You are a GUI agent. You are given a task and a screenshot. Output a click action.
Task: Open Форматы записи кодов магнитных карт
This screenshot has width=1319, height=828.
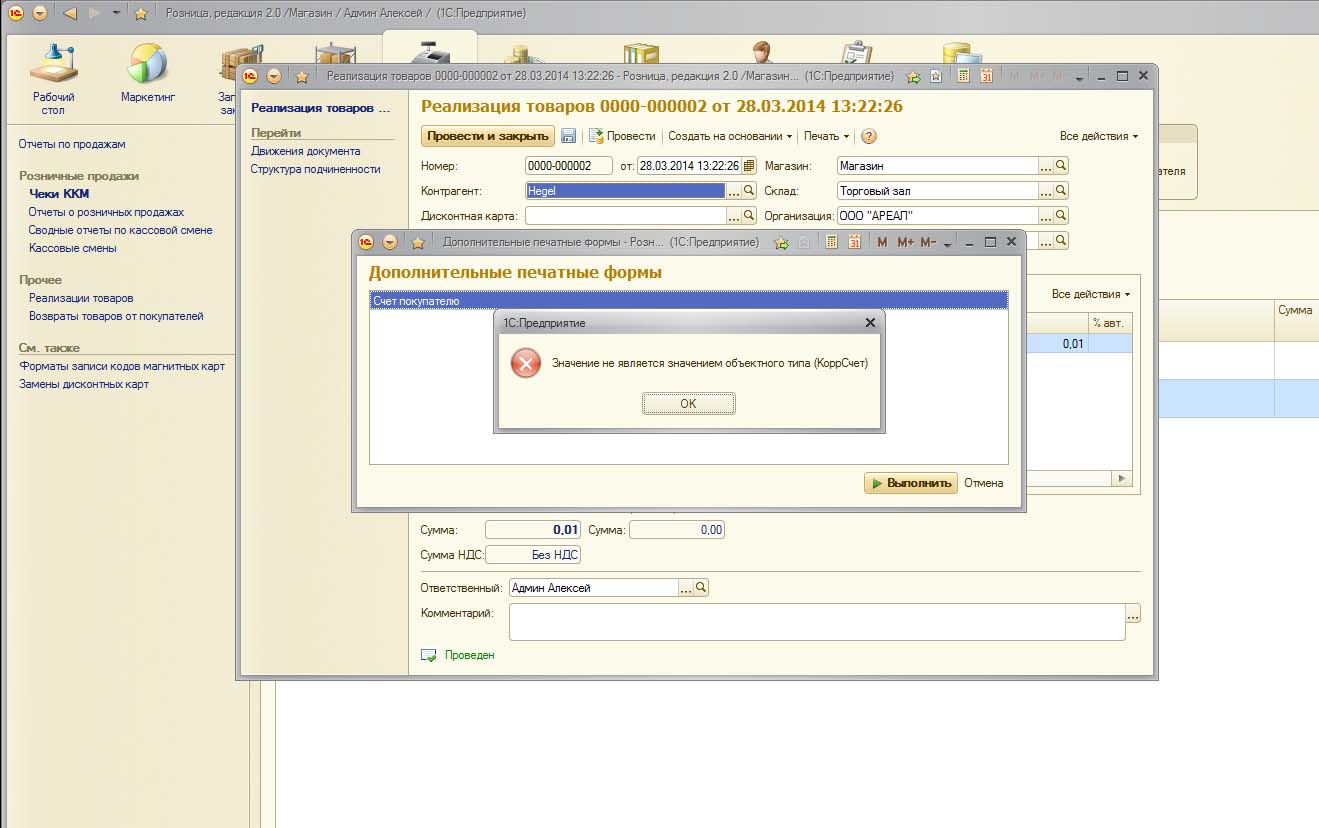(x=122, y=366)
